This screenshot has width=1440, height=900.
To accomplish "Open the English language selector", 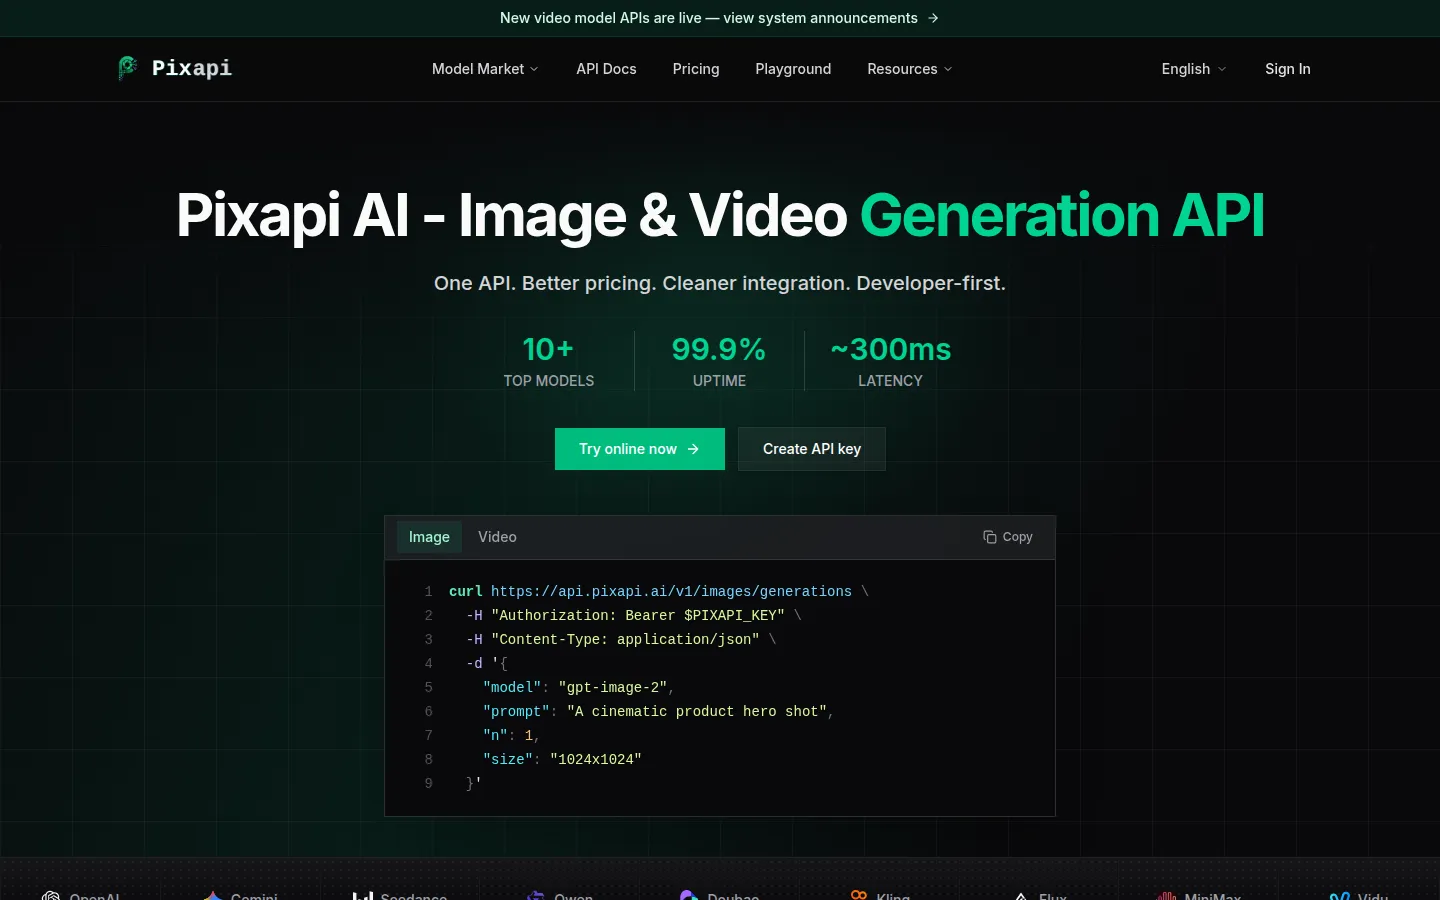I will 1194,69.
